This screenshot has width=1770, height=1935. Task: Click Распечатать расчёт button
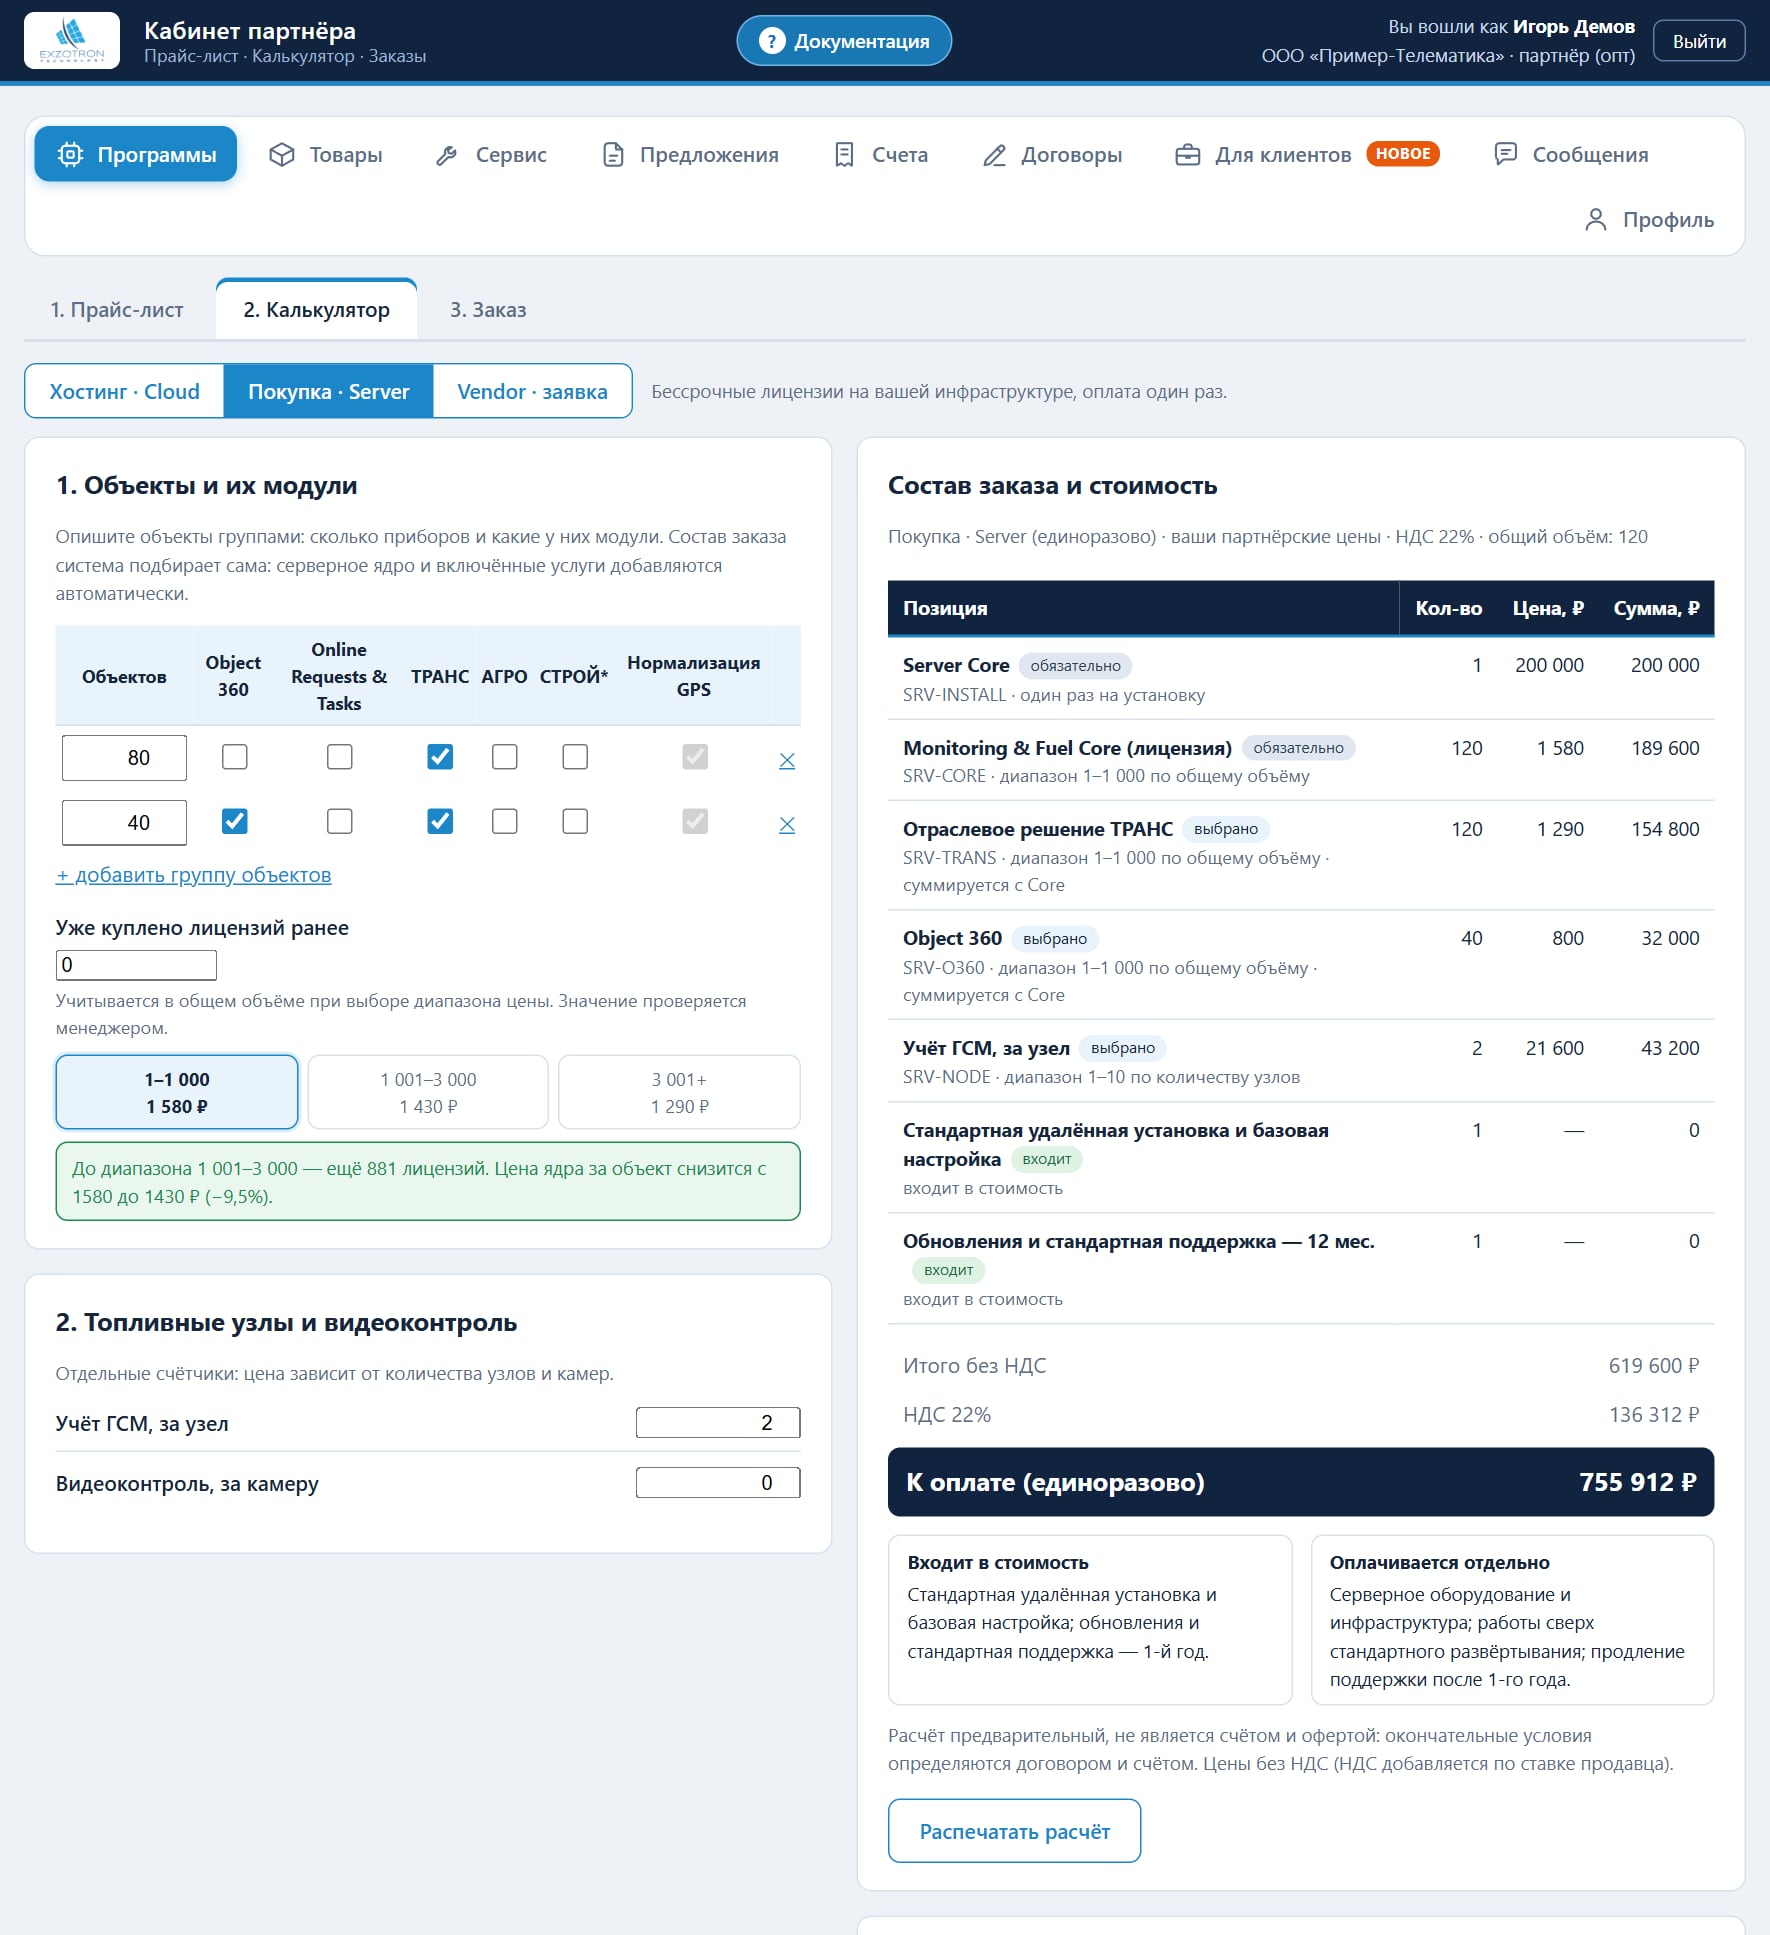1014,1831
